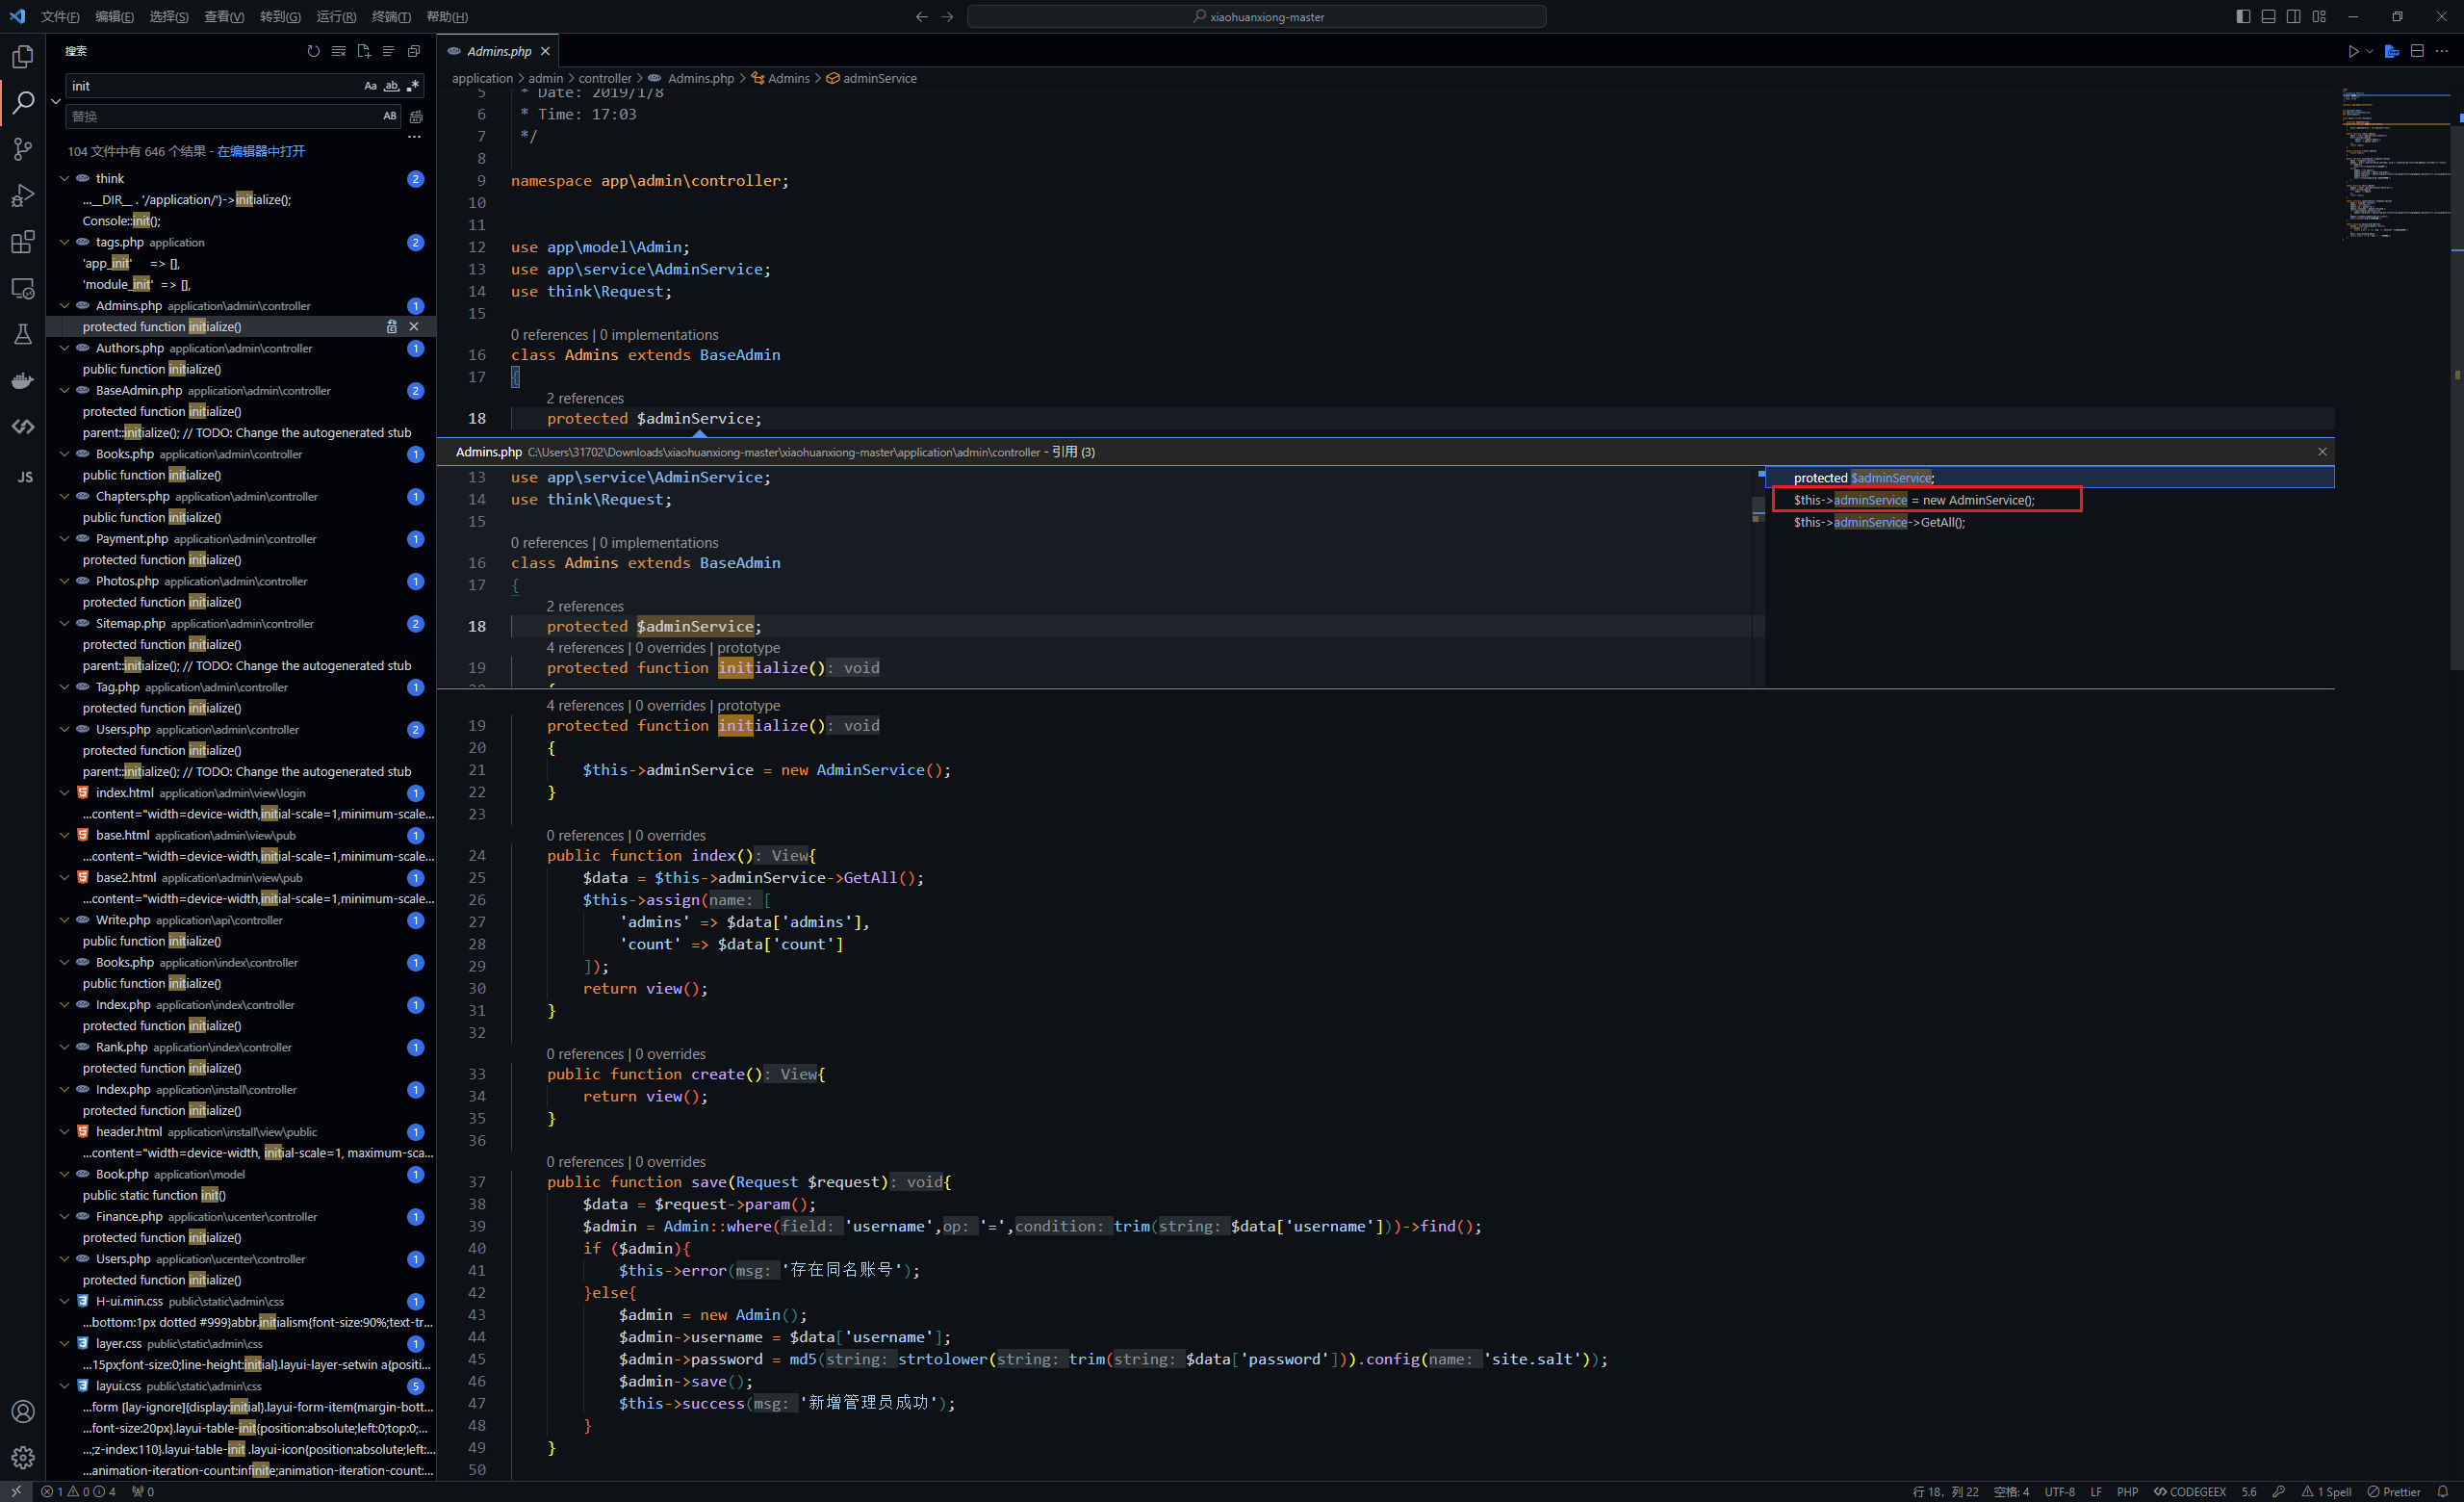The width and height of the screenshot is (2464, 1502).
Task: Go back with navigation arrow in title bar
Action: (x=921, y=16)
